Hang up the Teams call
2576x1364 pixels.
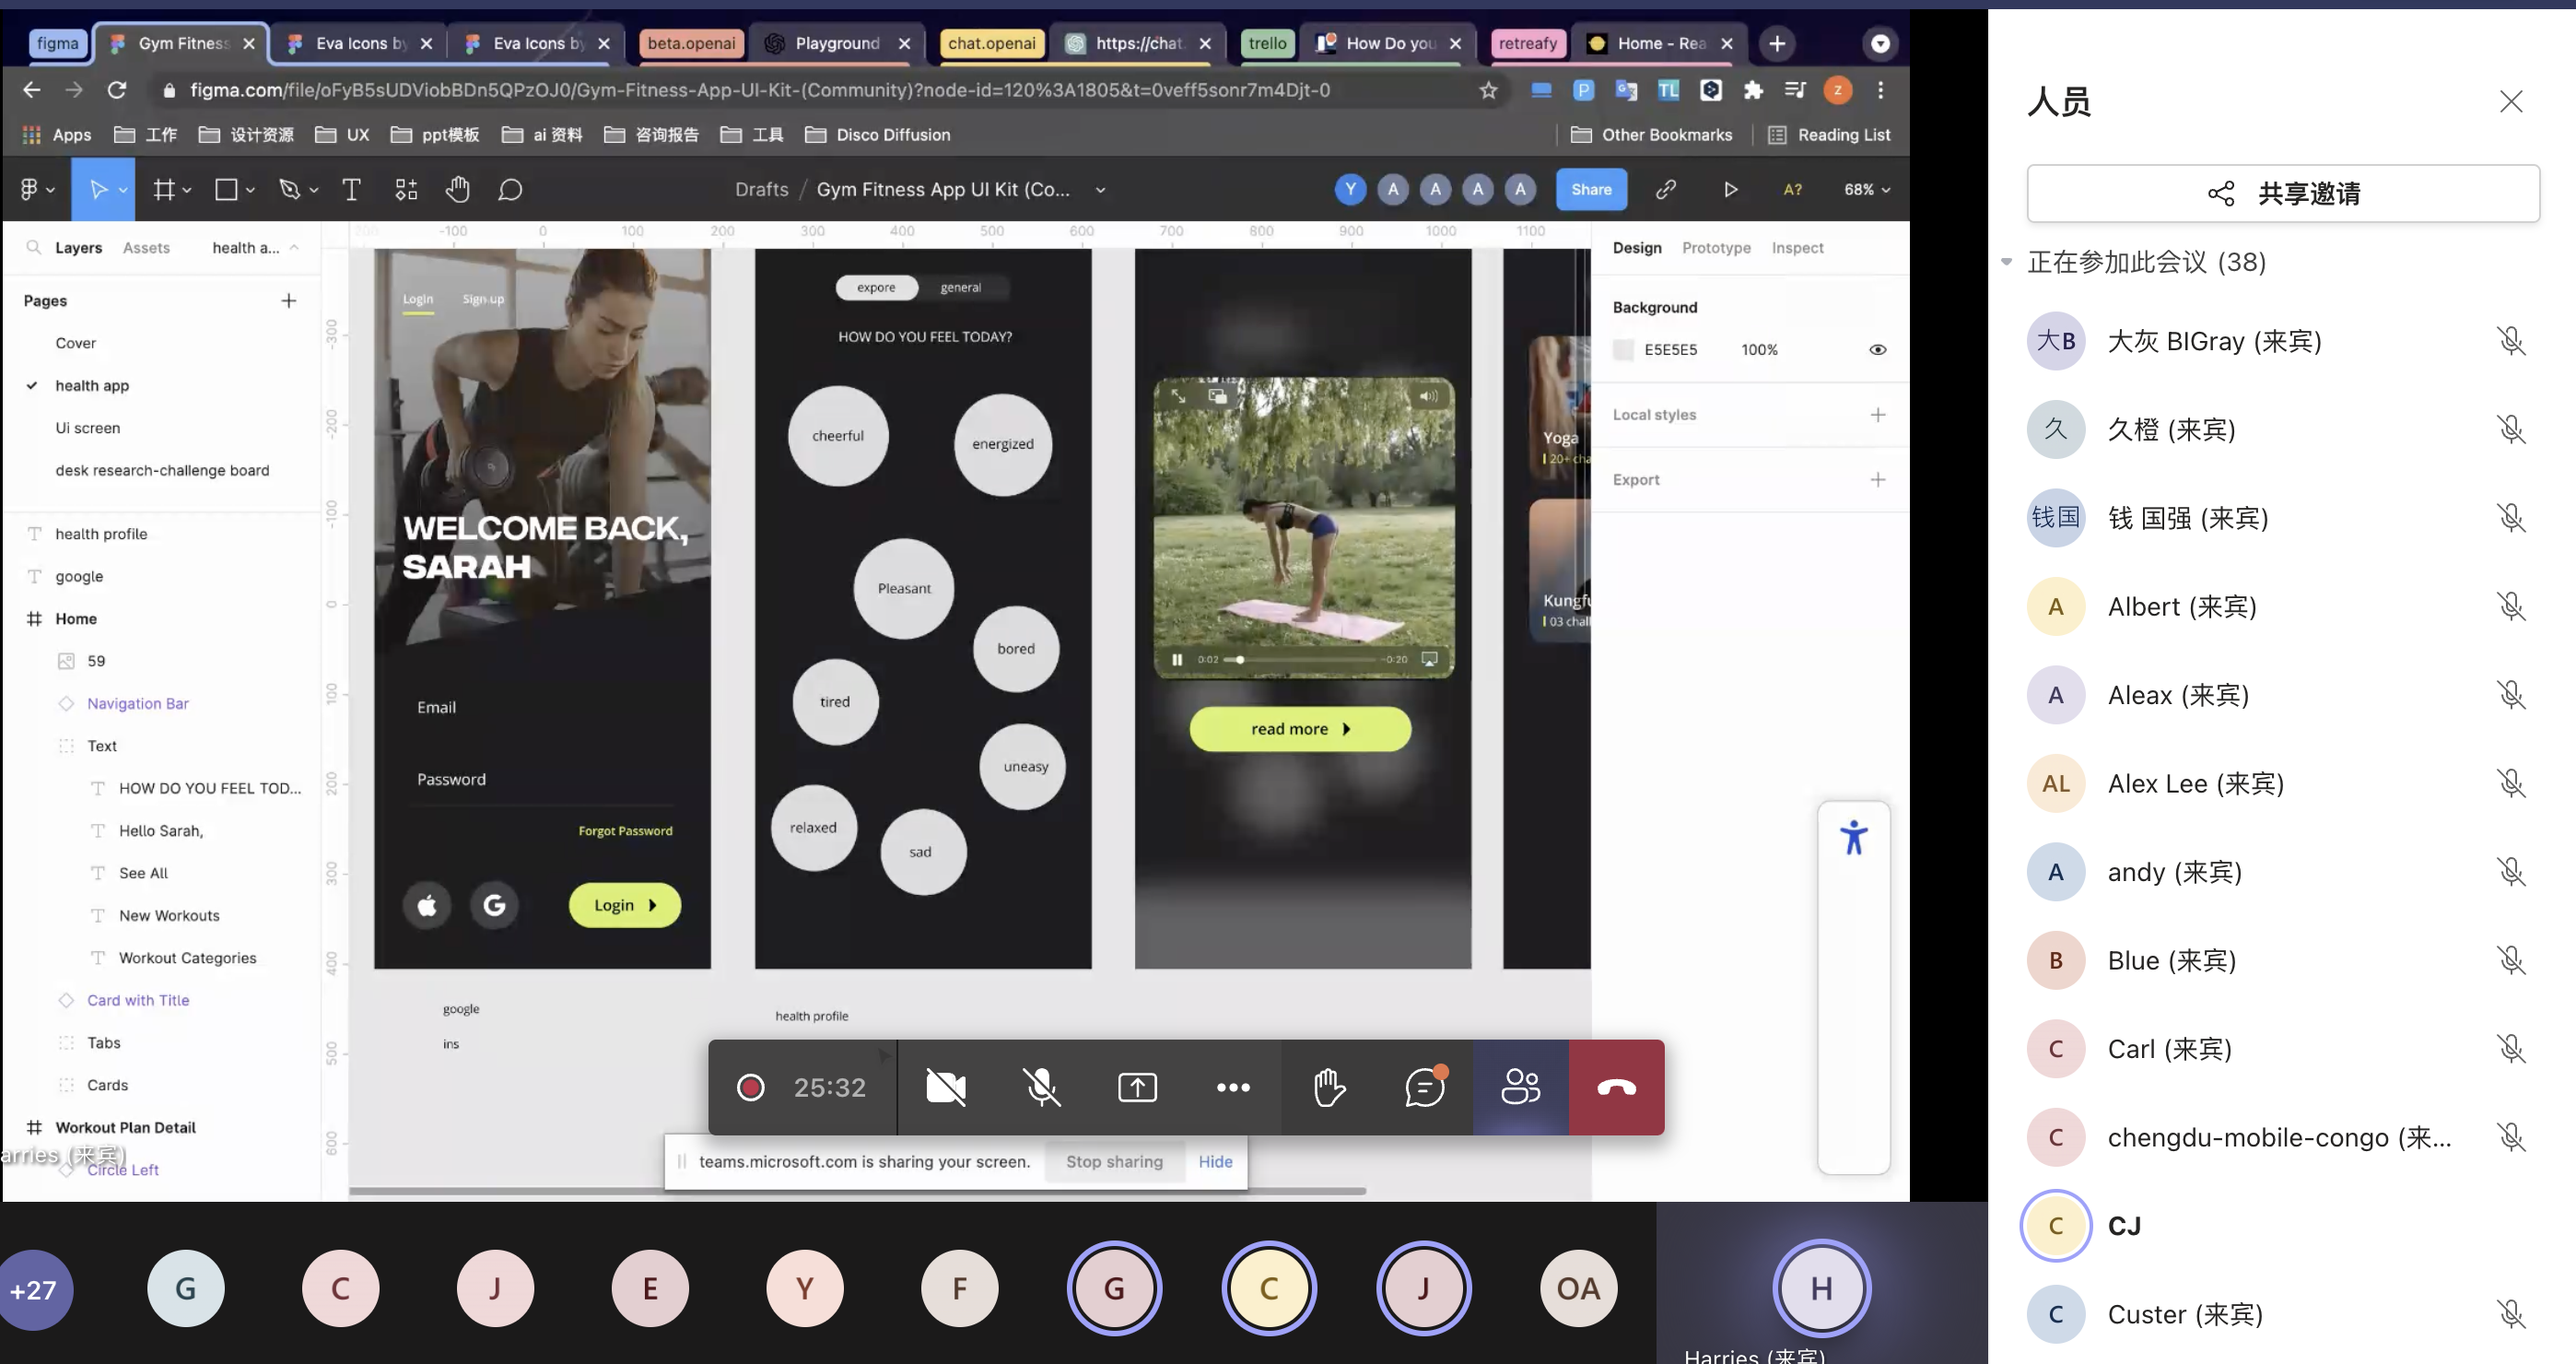click(x=1617, y=1087)
